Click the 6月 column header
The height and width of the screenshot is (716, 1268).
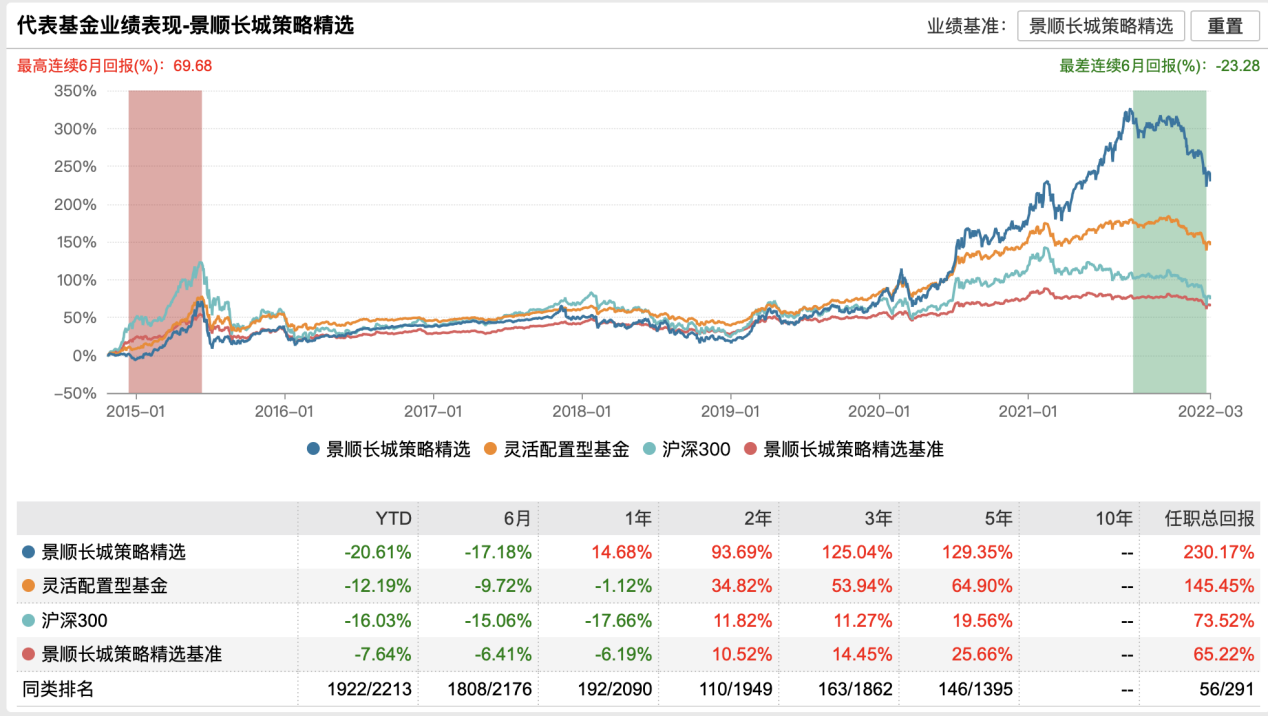tap(515, 518)
